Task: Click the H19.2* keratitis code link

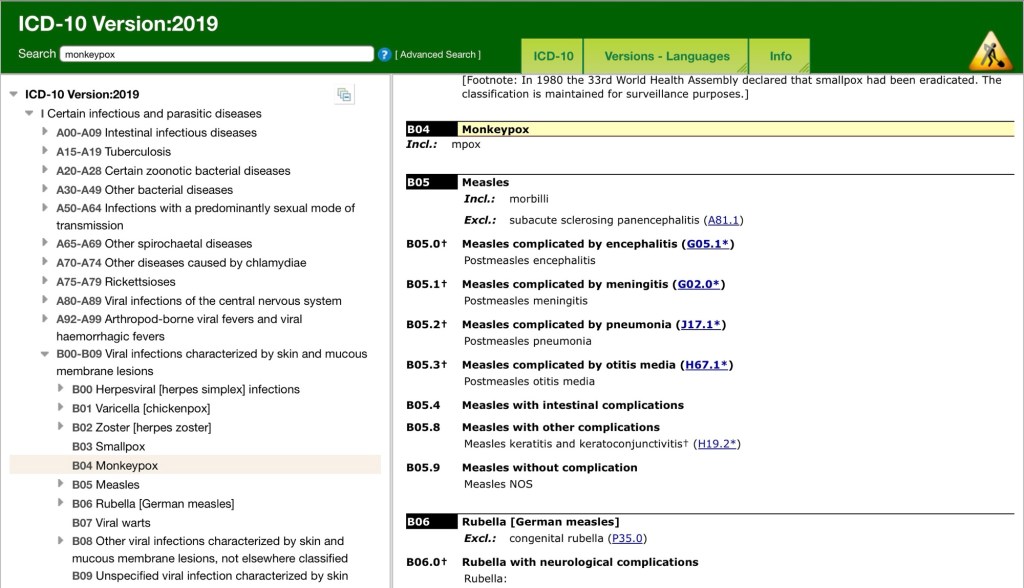Action: pyautogui.click(x=717, y=444)
